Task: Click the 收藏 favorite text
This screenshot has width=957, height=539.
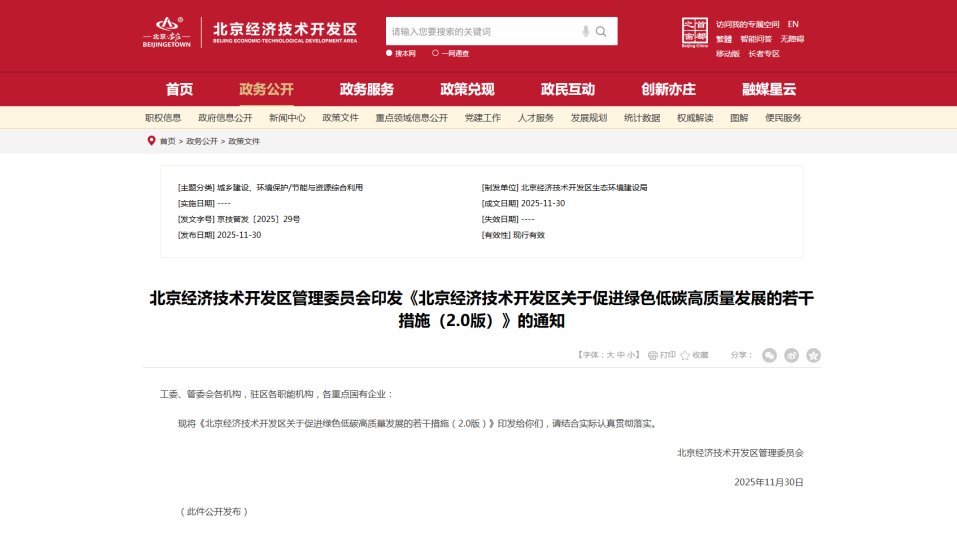Action: [700, 355]
